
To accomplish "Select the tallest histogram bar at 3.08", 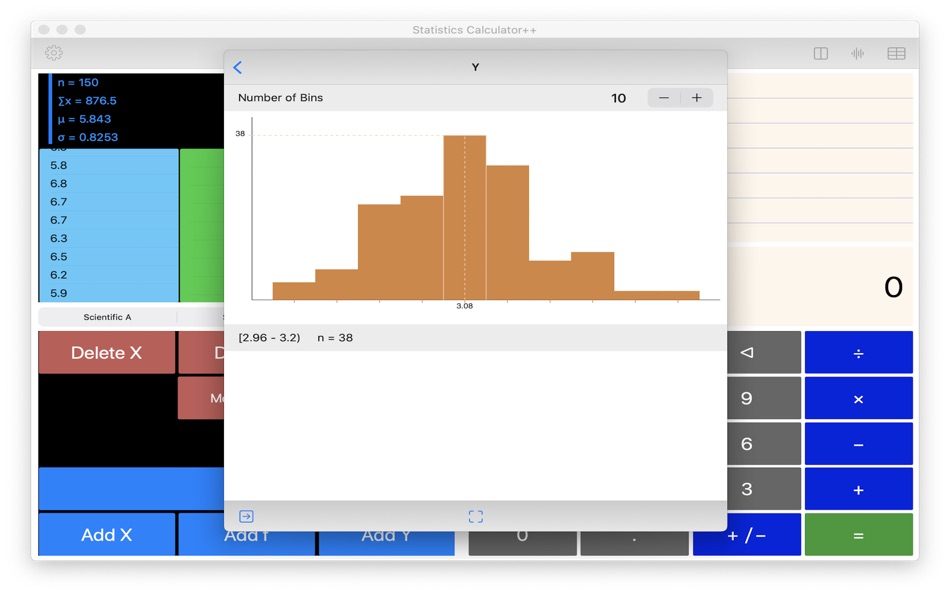I will 465,217.
